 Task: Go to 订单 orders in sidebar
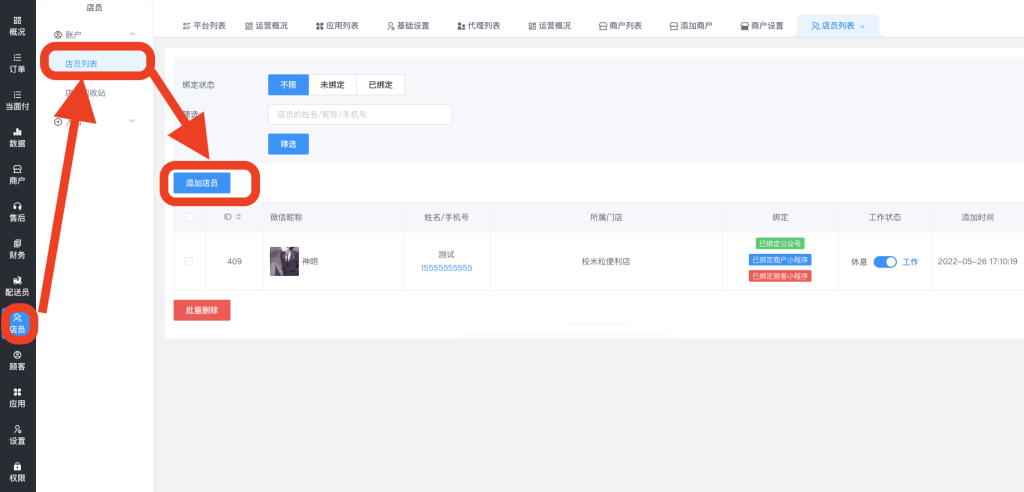(x=17, y=62)
